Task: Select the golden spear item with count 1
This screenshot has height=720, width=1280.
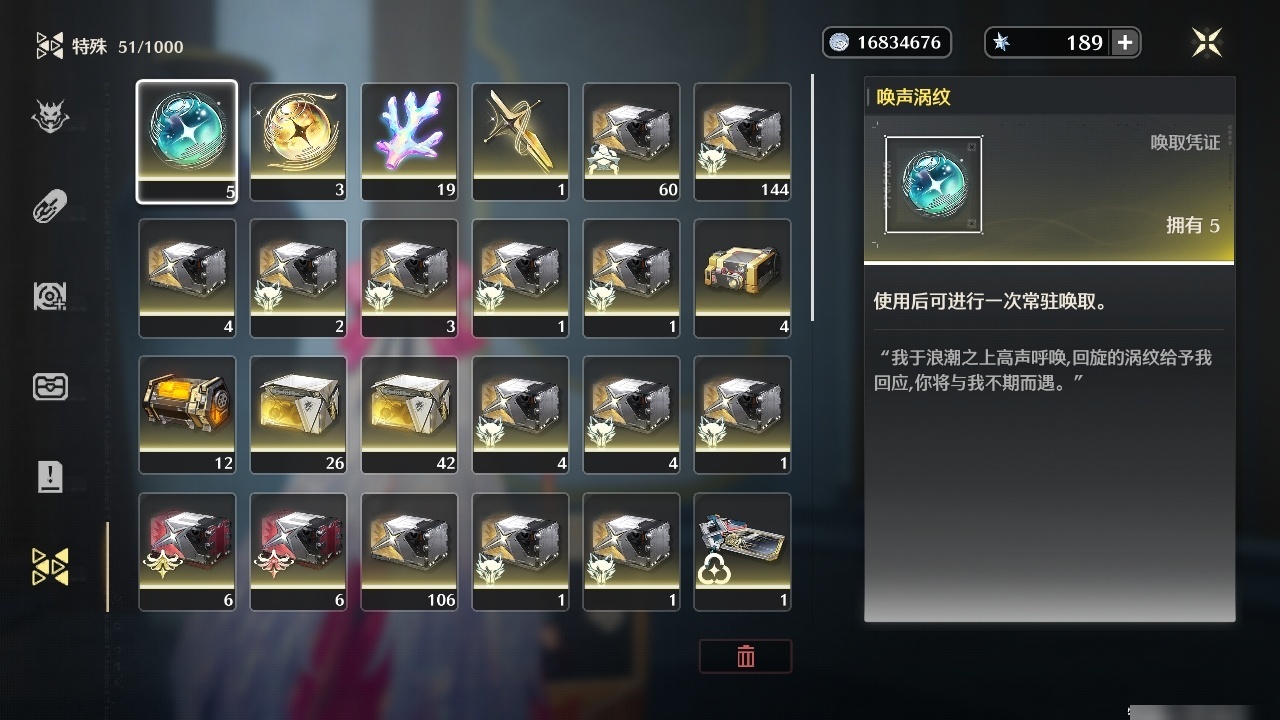Action: point(520,141)
